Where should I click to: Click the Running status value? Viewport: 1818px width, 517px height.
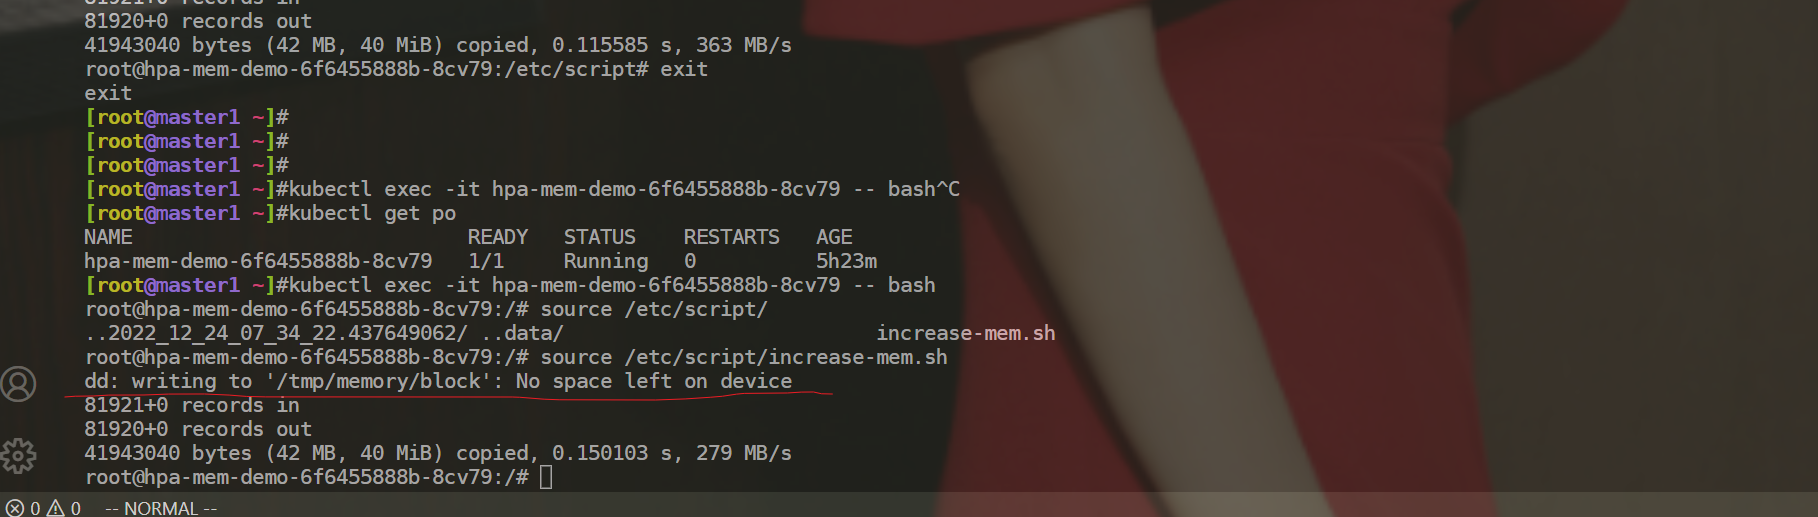click(606, 261)
